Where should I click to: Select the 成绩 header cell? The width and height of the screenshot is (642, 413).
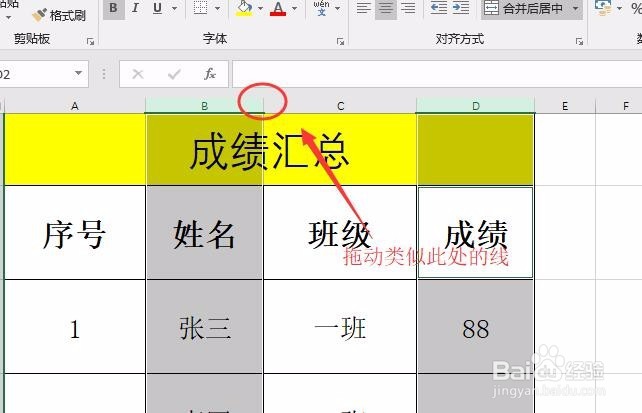click(475, 233)
